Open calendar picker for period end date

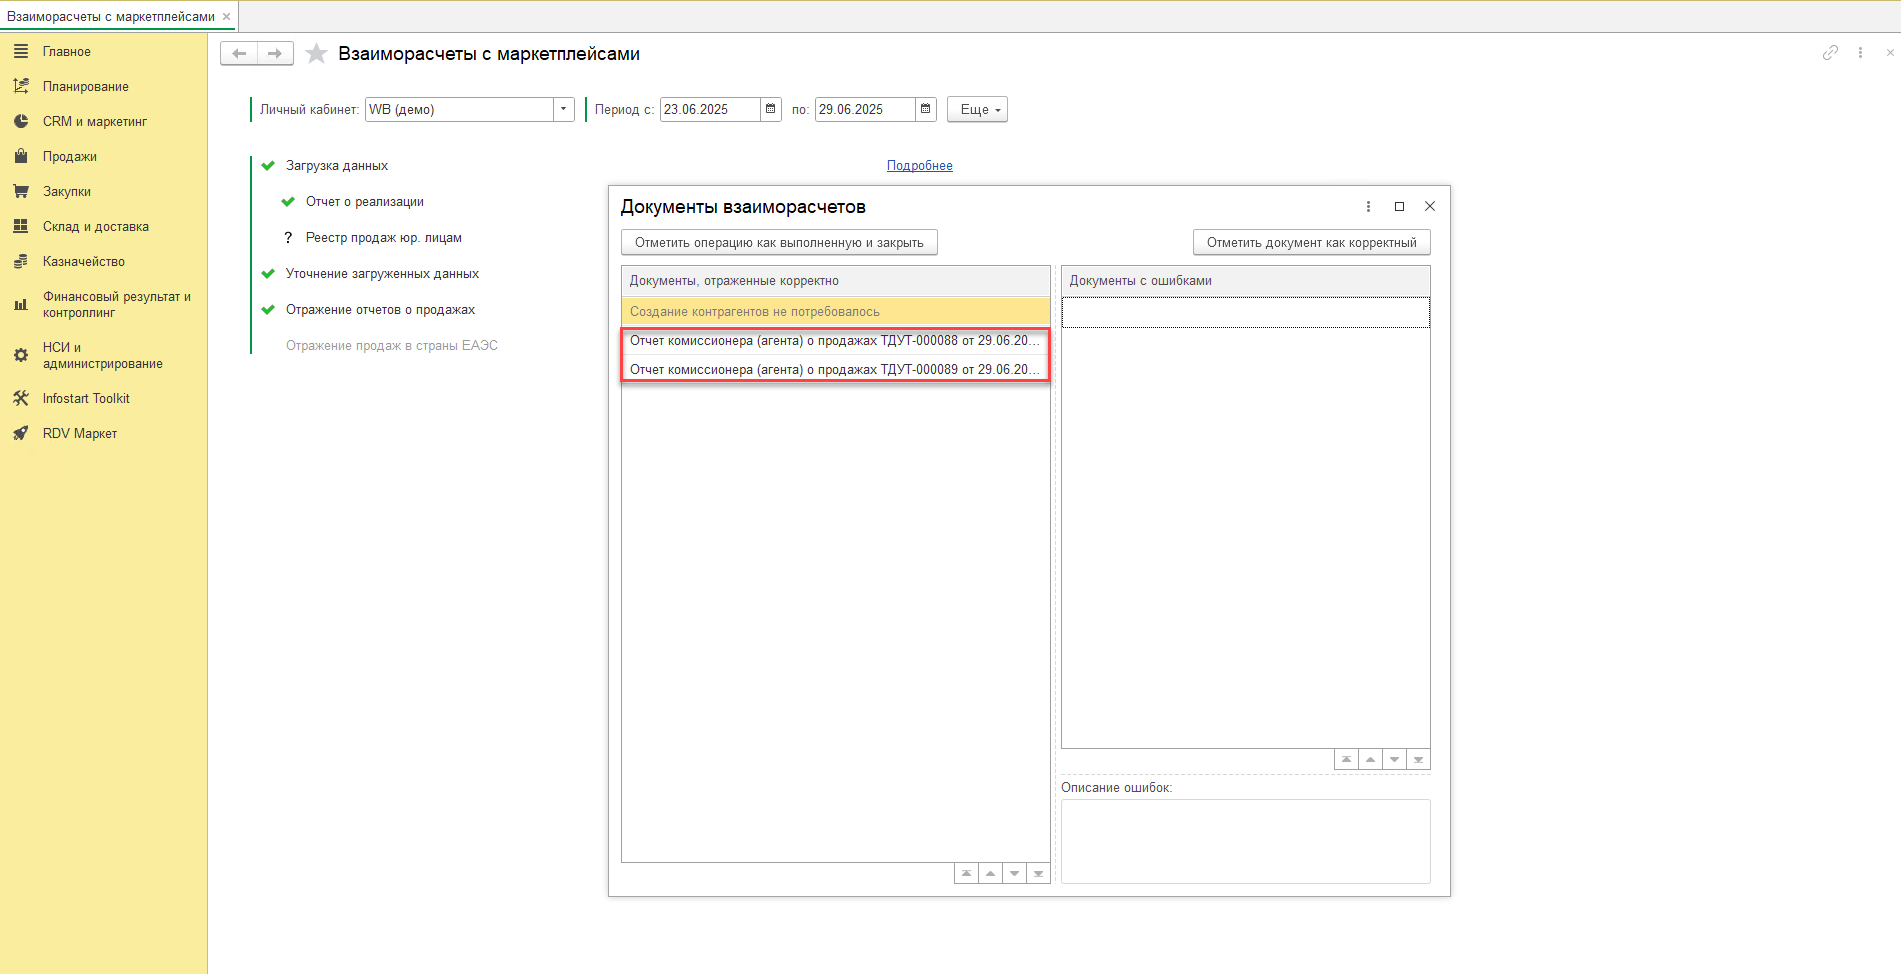[925, 109]
